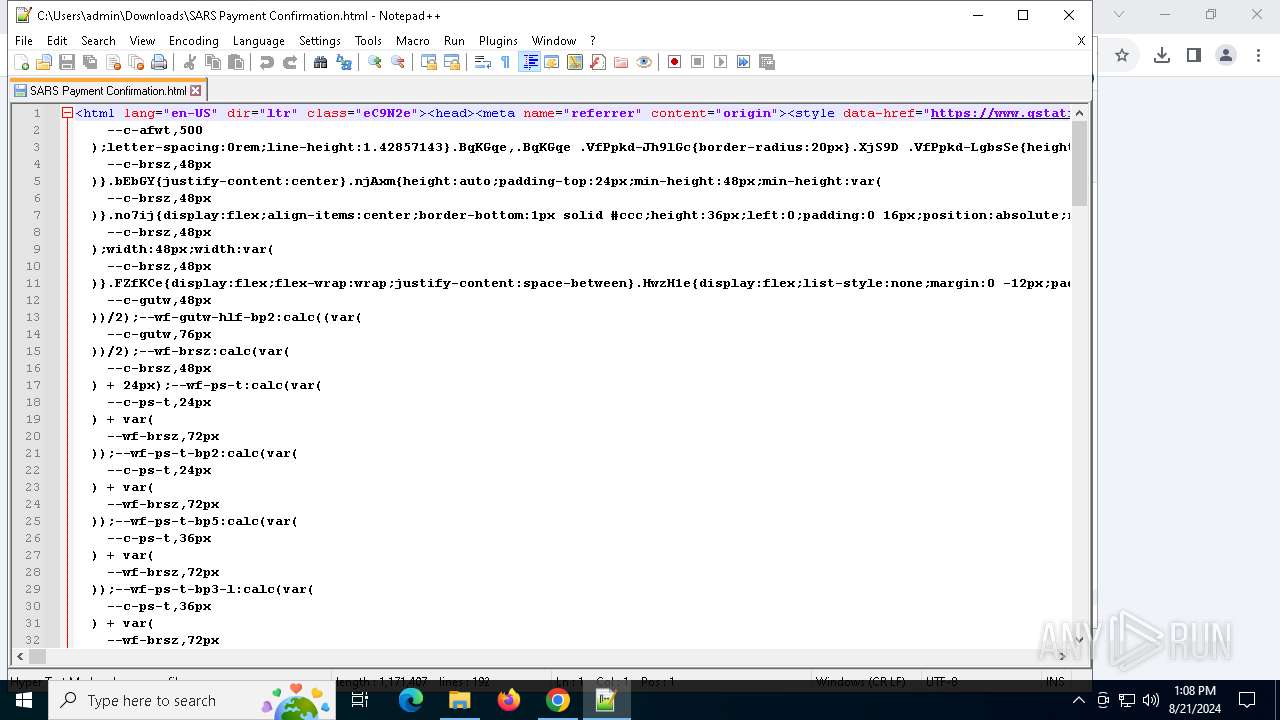Click the taskbar search box
Viewport: 1280px width, 720px height.
click(192, 700)
